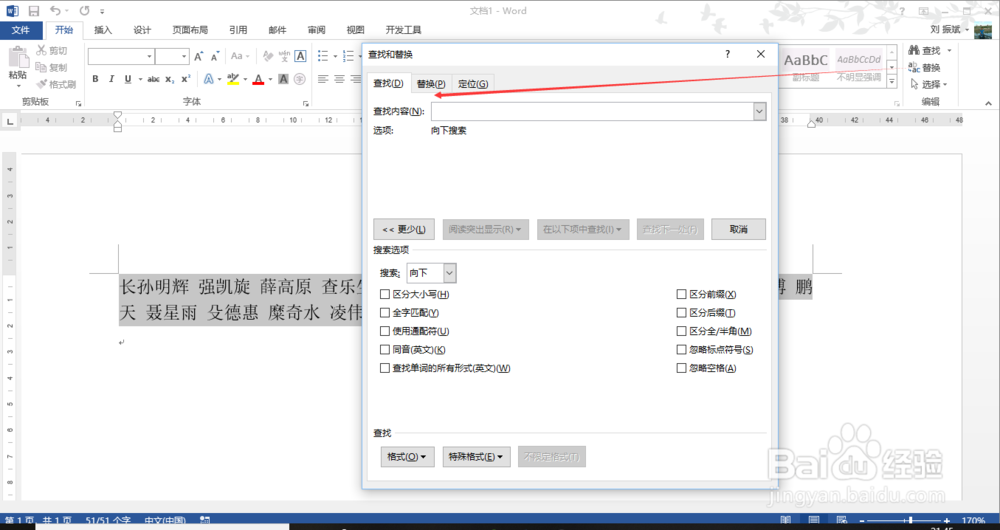The height and width of the screenshot is (530, 1000).
Task: Collapse the ribbon with the chevron
Action: [988, 103]
